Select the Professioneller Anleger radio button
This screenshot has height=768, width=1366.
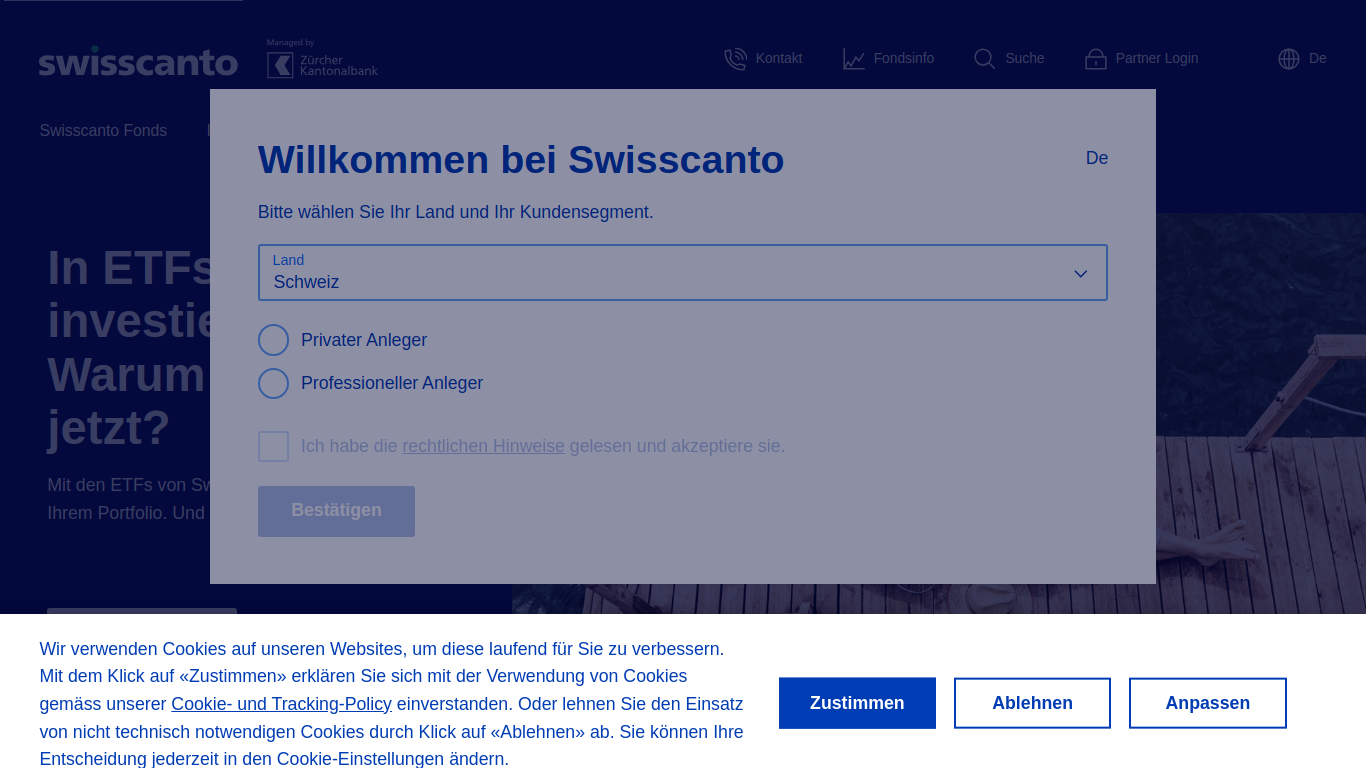(273, 383)
